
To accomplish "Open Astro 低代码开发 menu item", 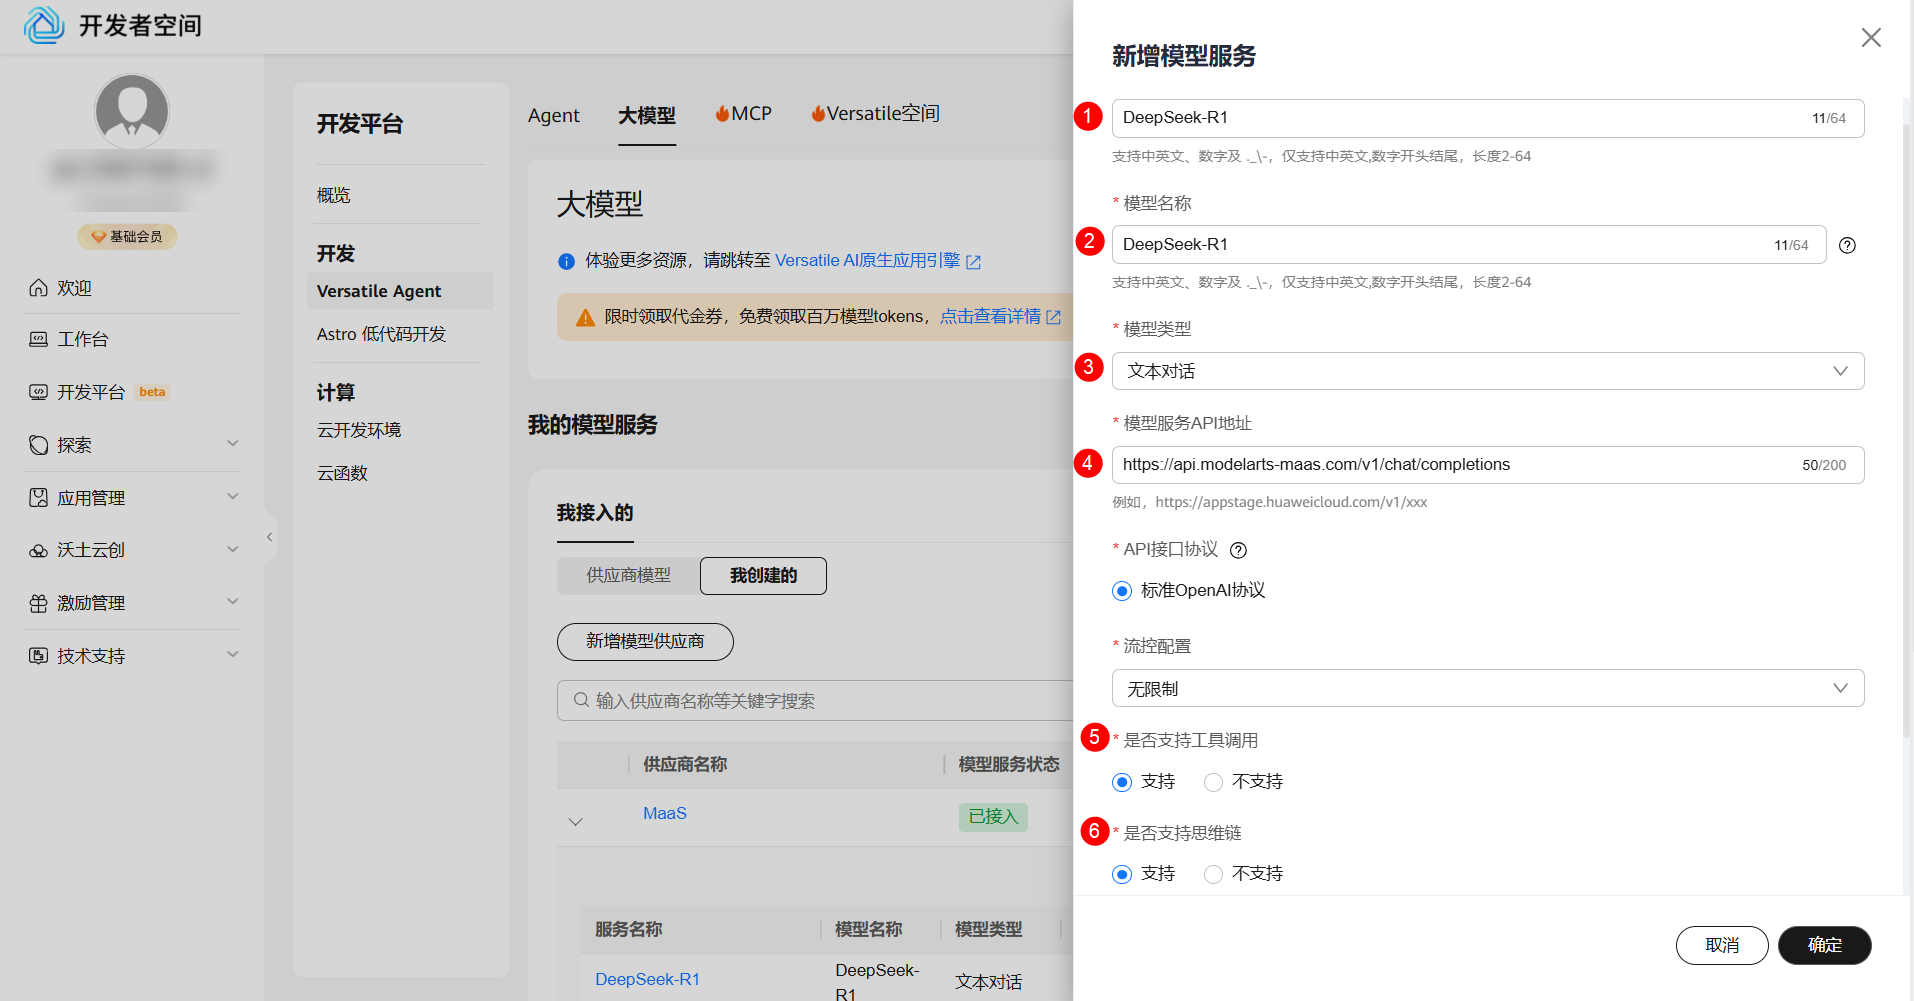I will click(x=381, y=334).
